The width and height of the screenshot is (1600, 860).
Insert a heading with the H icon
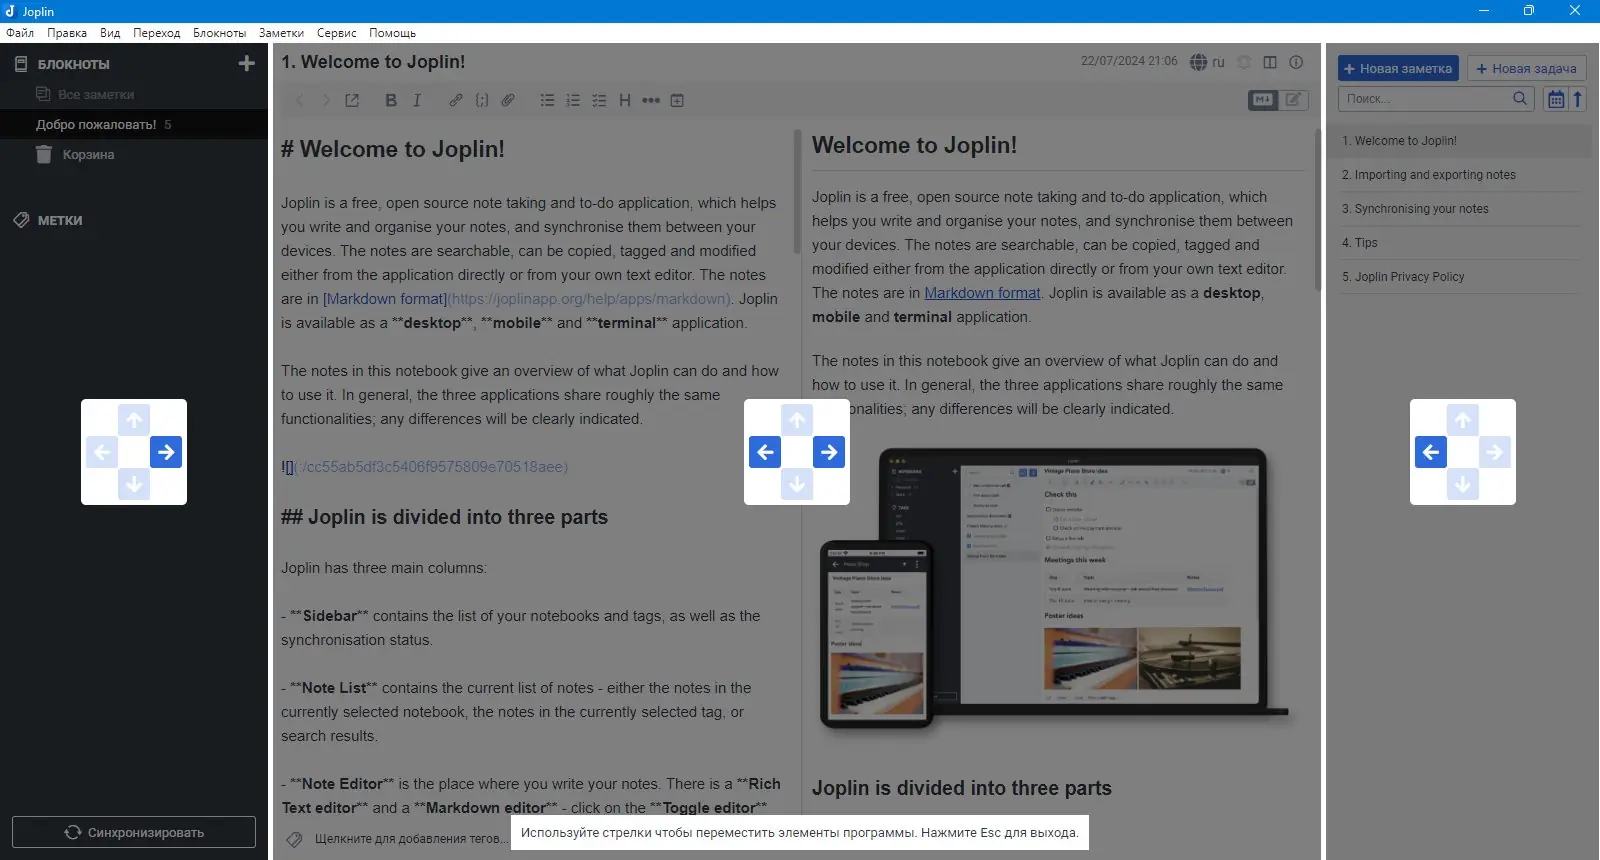pos(625,100)
